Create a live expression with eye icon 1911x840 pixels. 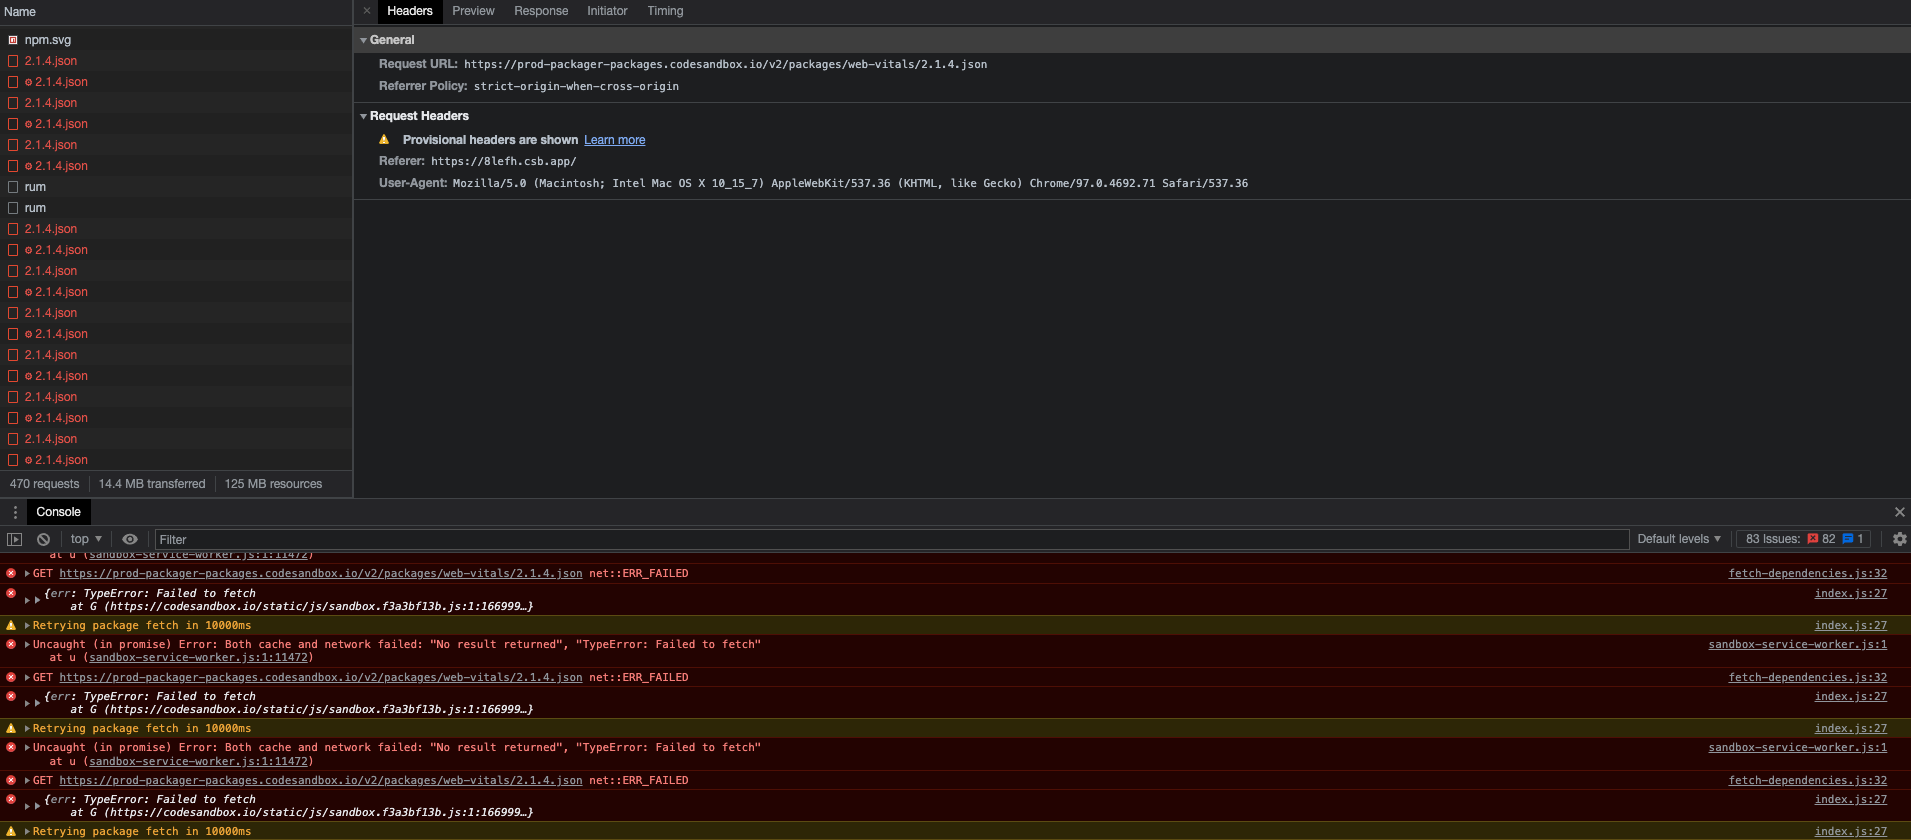click(x=130, y=539)
